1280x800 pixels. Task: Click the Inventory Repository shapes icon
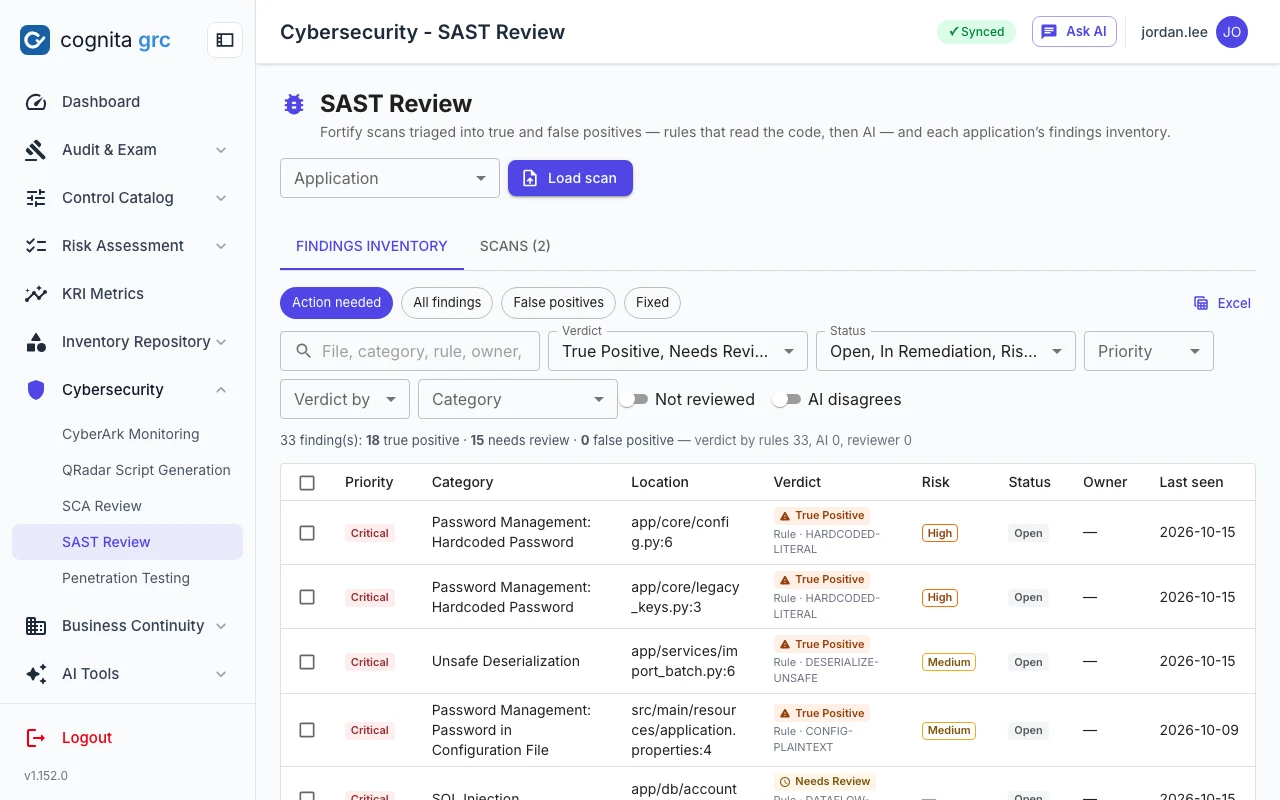click(36, 342)
